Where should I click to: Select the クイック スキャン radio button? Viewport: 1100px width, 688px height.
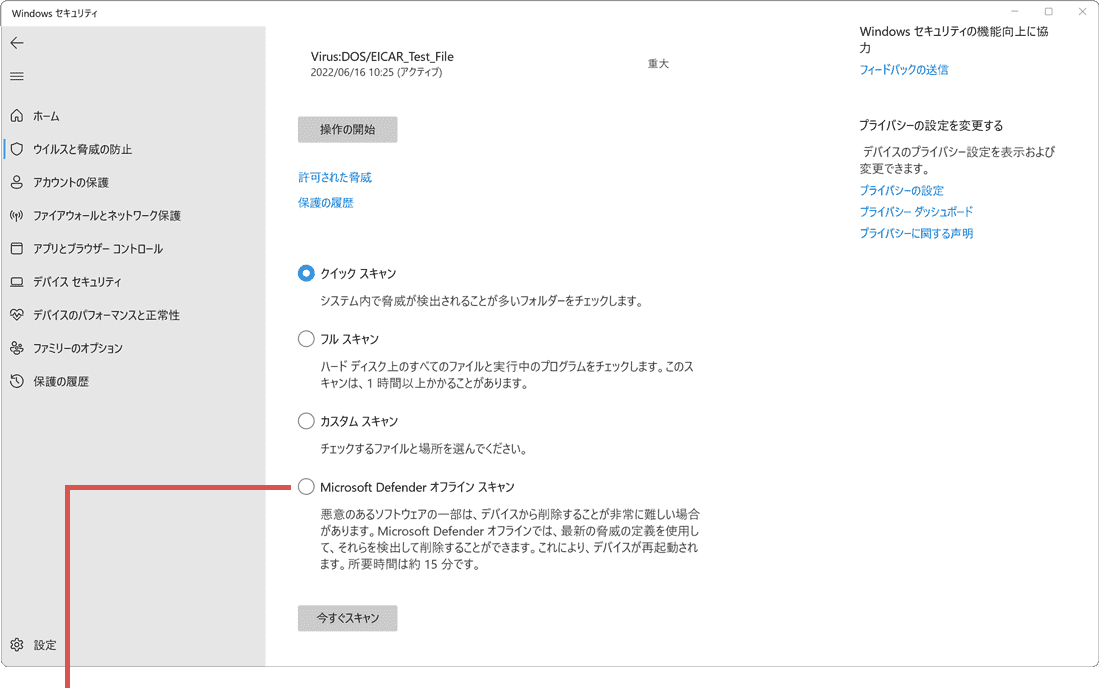(306, 273)
